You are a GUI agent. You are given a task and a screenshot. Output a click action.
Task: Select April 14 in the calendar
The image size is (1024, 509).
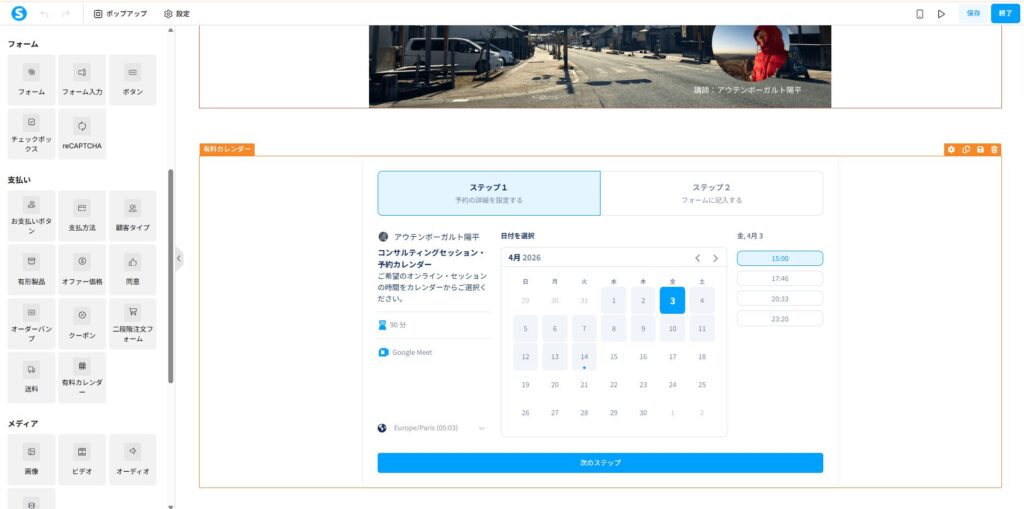[584, 357]
